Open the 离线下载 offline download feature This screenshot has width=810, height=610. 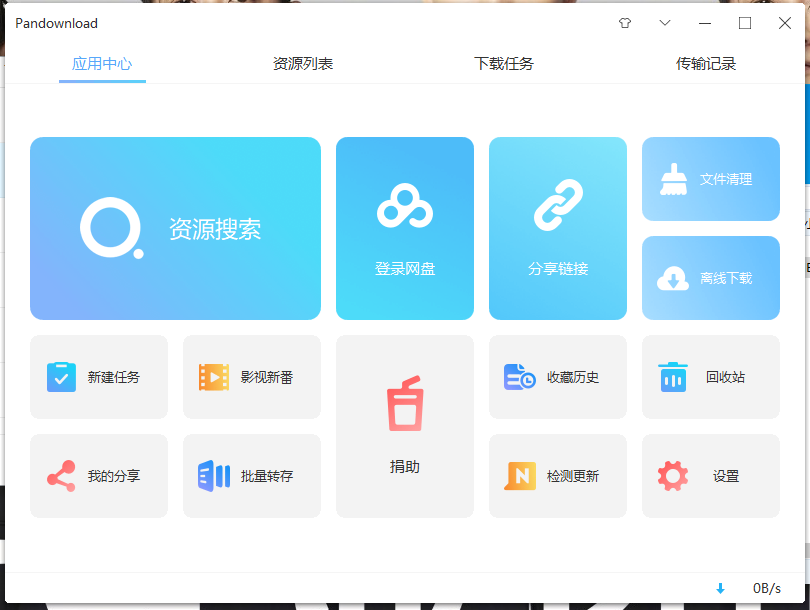click(710, 278)
